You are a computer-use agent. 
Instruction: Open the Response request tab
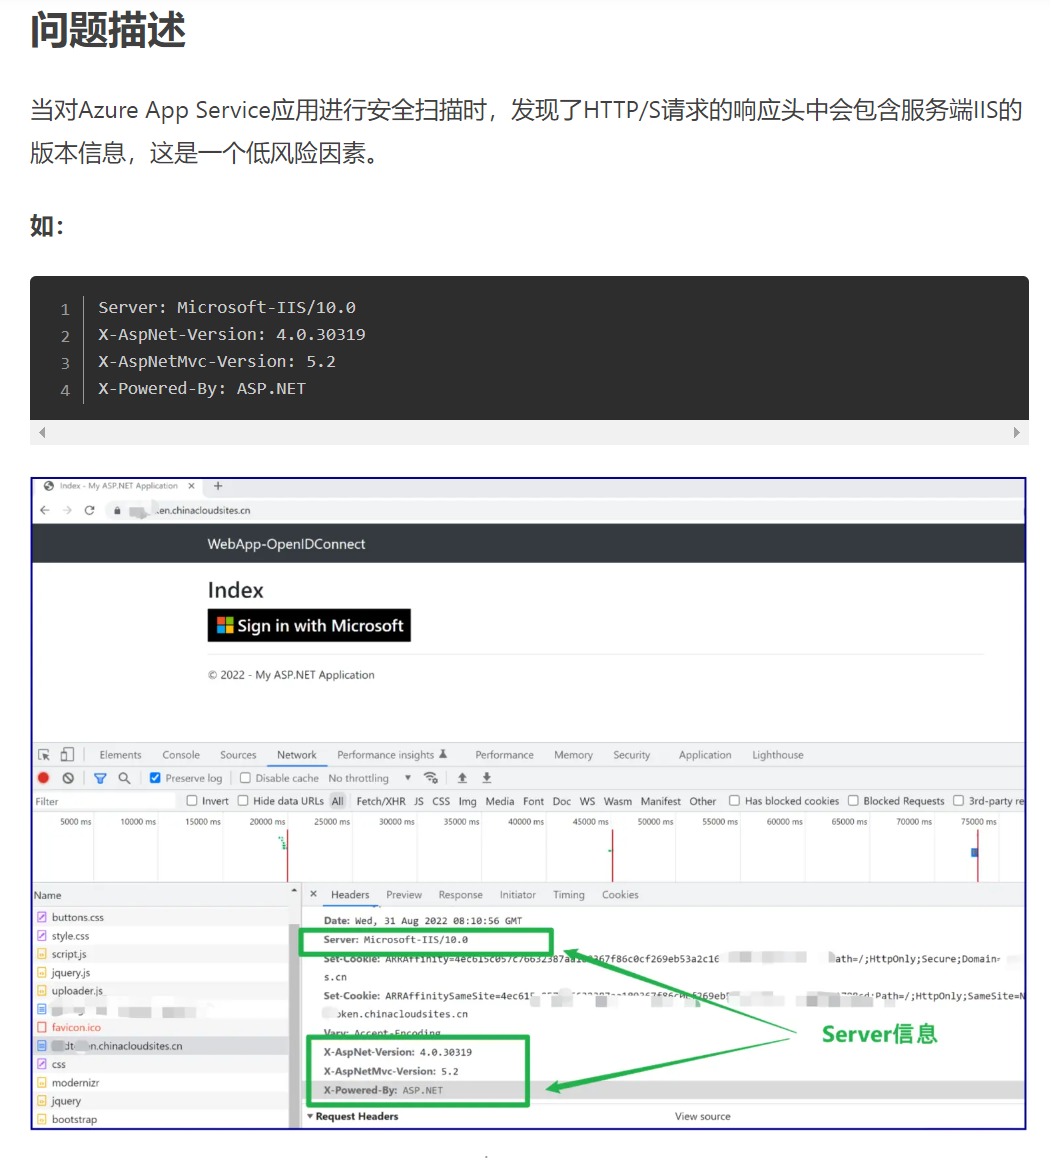tap(460, 894)
